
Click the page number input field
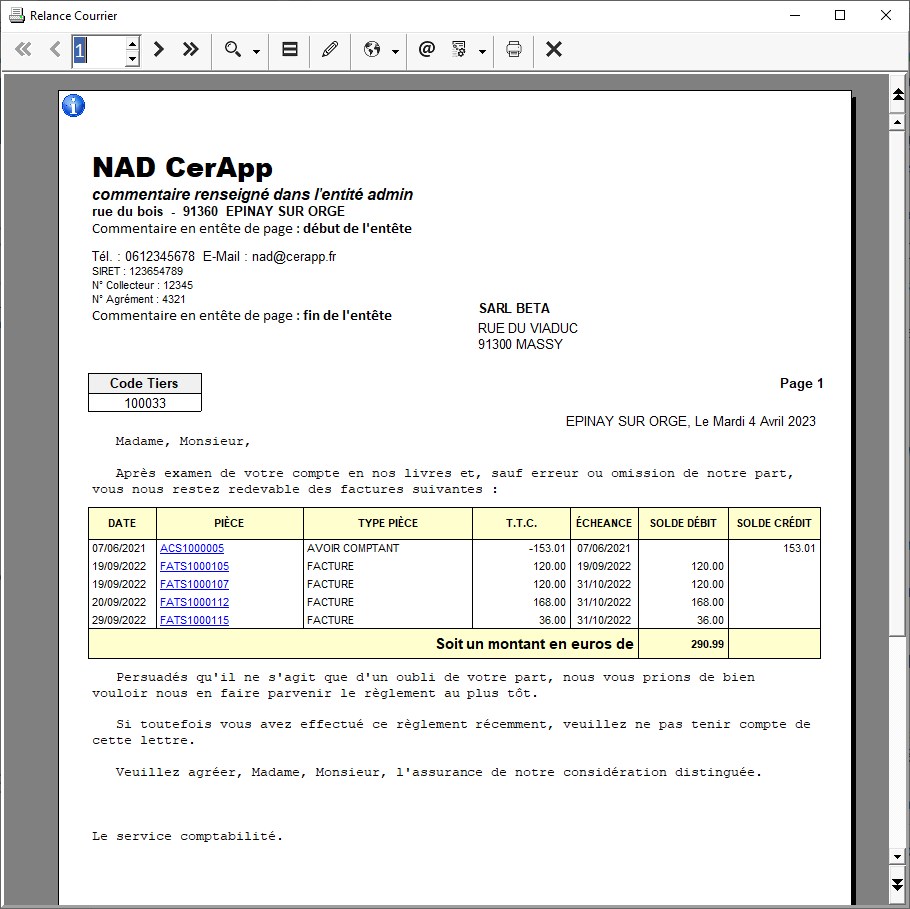coord(99,50)
